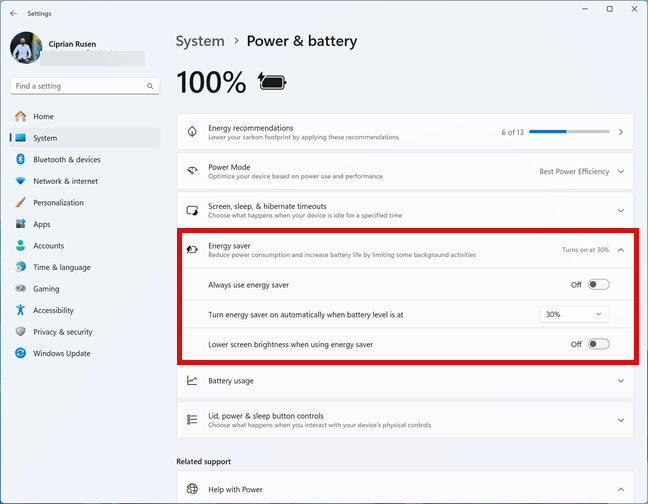648x504 pixels.
Task: Click the Lid, power & sleep button controls title
Action: [266, 416]
